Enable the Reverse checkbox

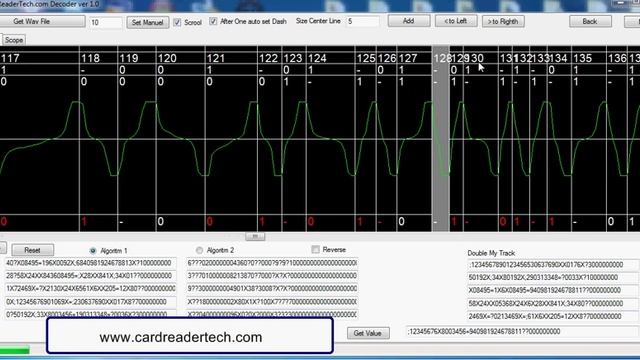(315, 249)
